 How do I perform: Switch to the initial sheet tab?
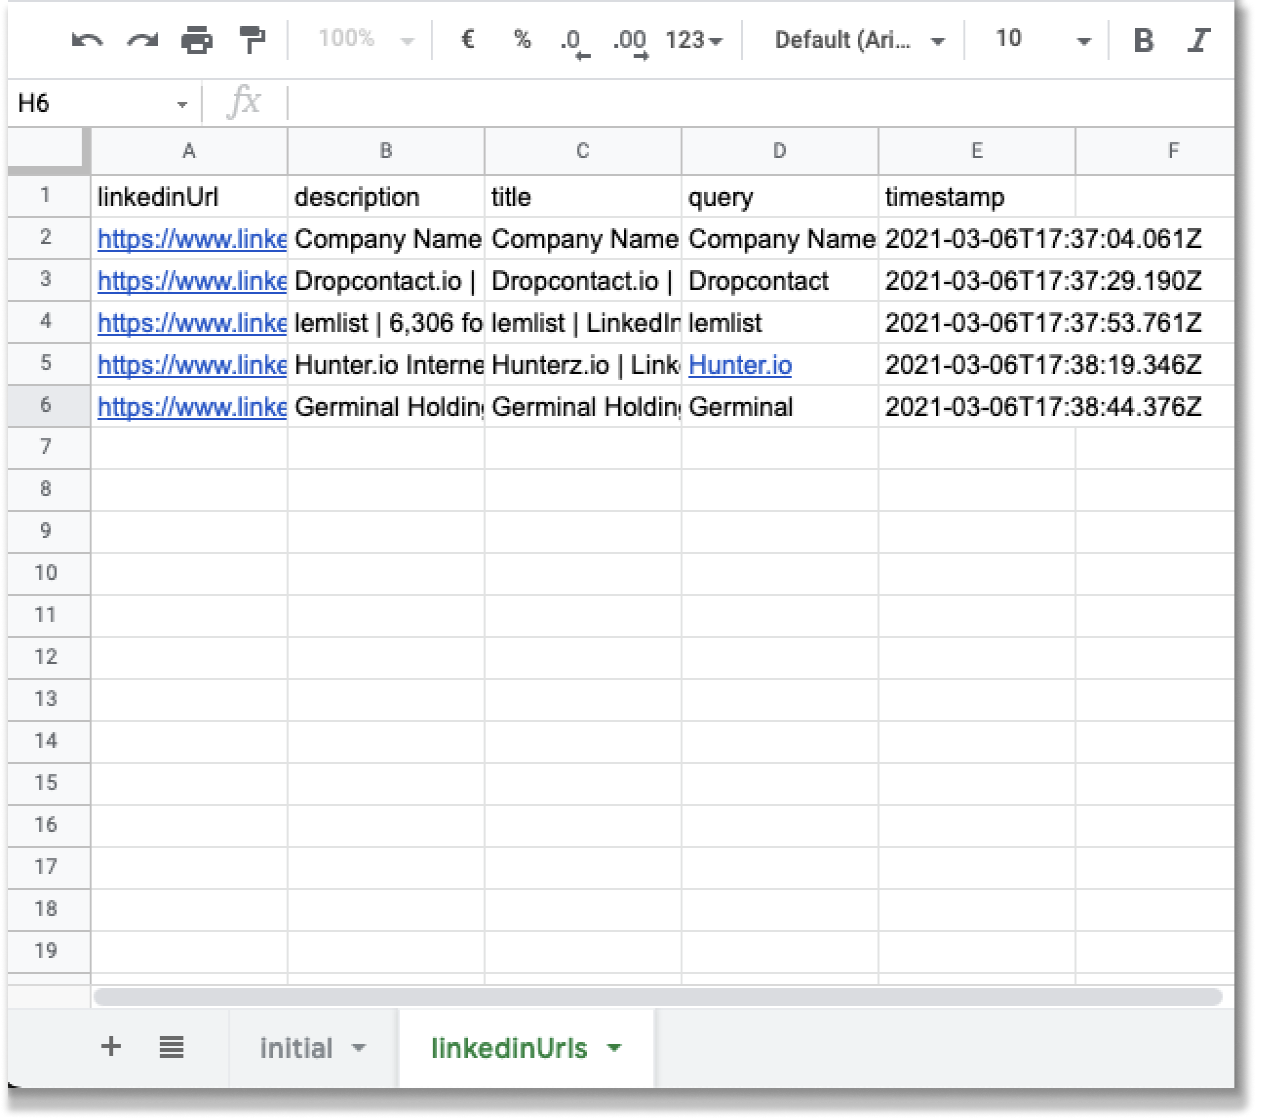[x=297, y=1047]
